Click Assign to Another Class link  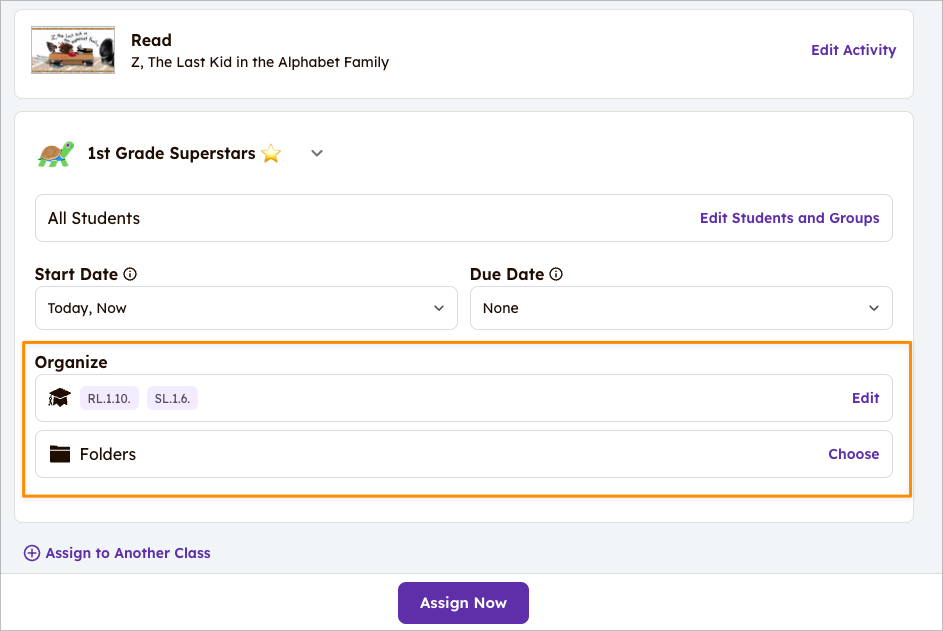point(128,553)
